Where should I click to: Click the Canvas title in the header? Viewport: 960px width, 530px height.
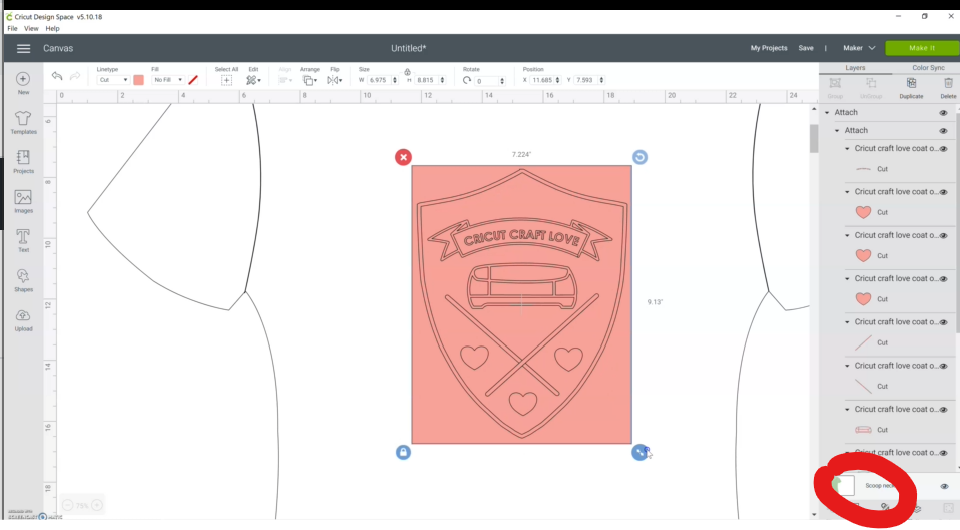(58, 48)
